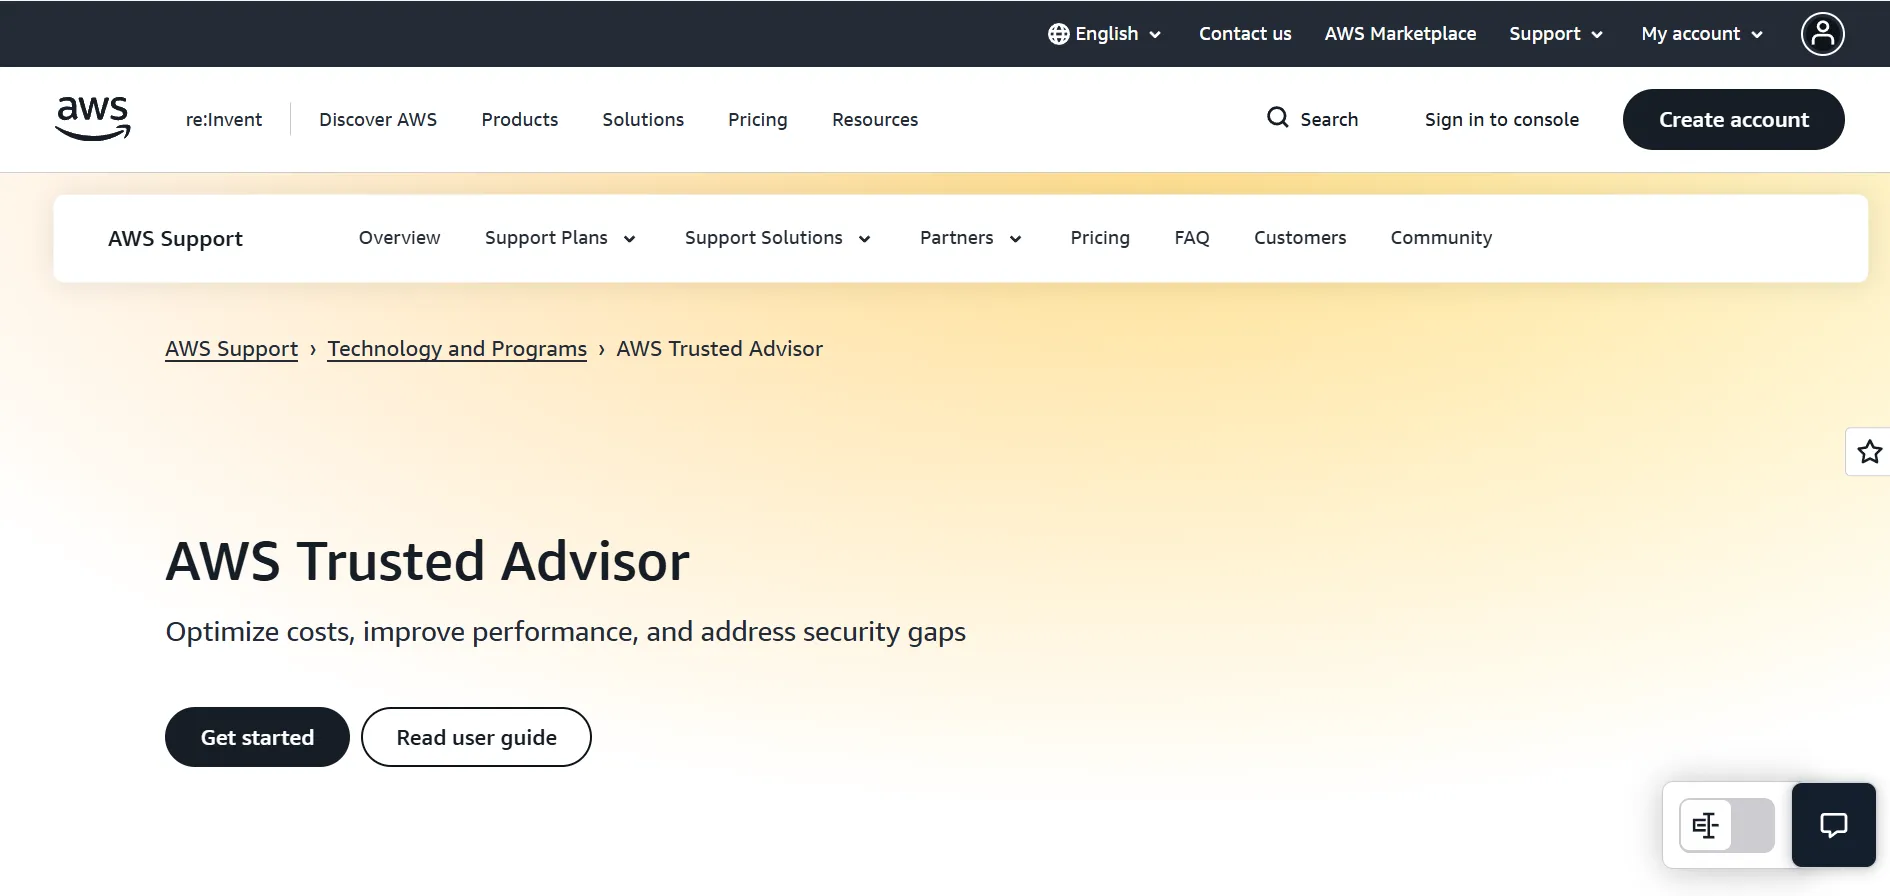The height and width of the screenshot is (896, 1890).
Task: Select the Pricing tab in AWS Support bar
Action: pos(1100,238)
